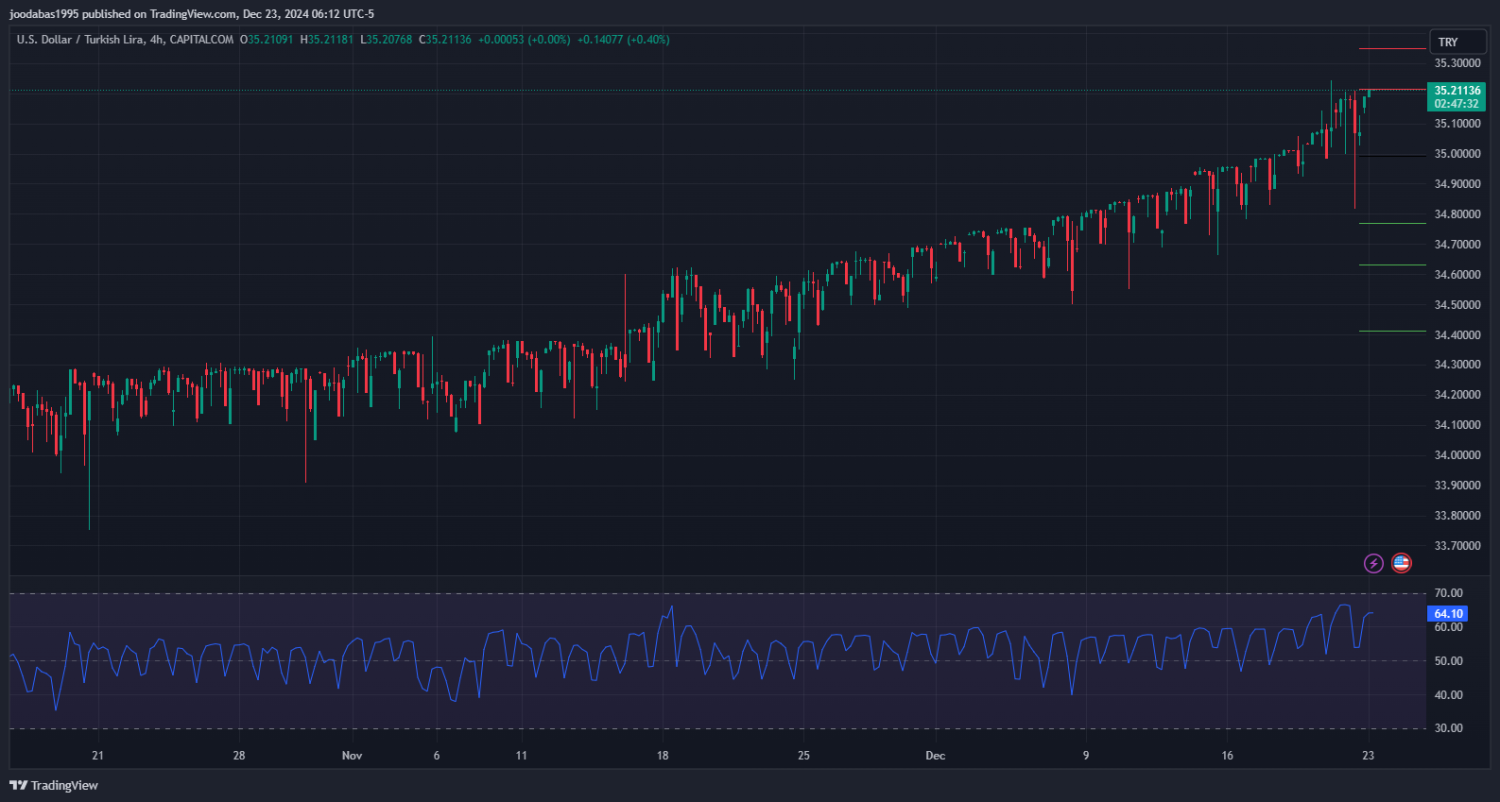This screenshot has width=1500, height=802.
Task: Click the Dec date label on time axis
Action: (x=935, y=756)
